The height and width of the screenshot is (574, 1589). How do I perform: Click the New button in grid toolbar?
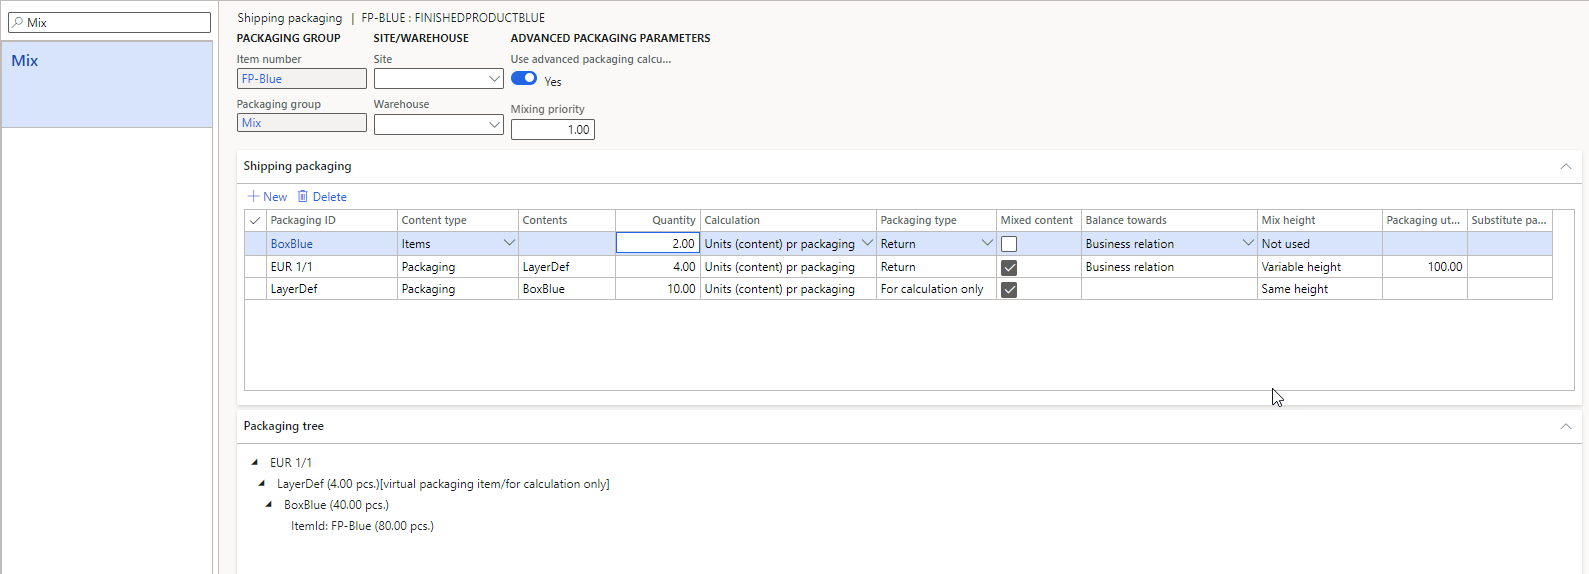pyautogui.click(x=267, y=197)
